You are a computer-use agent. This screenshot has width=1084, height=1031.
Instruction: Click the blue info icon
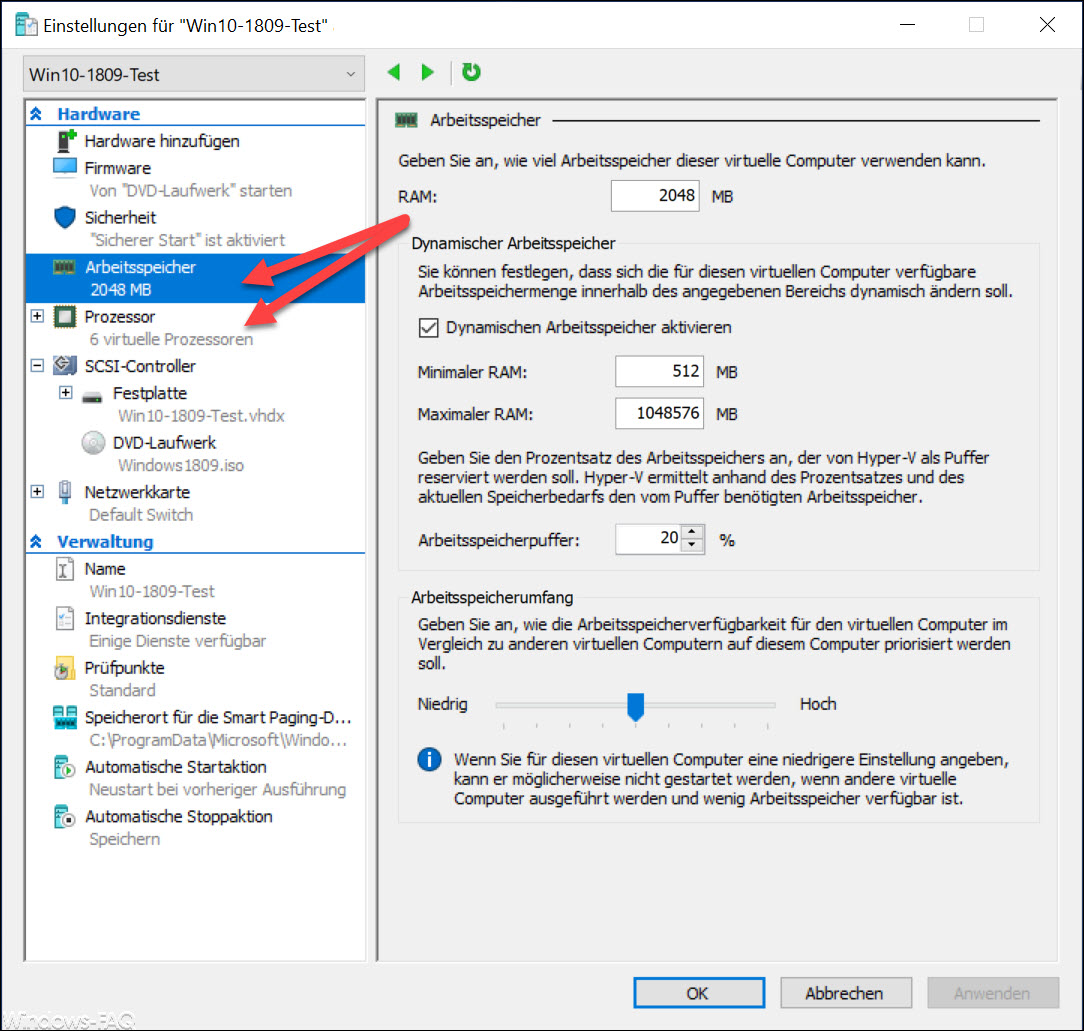pos(429,759)
